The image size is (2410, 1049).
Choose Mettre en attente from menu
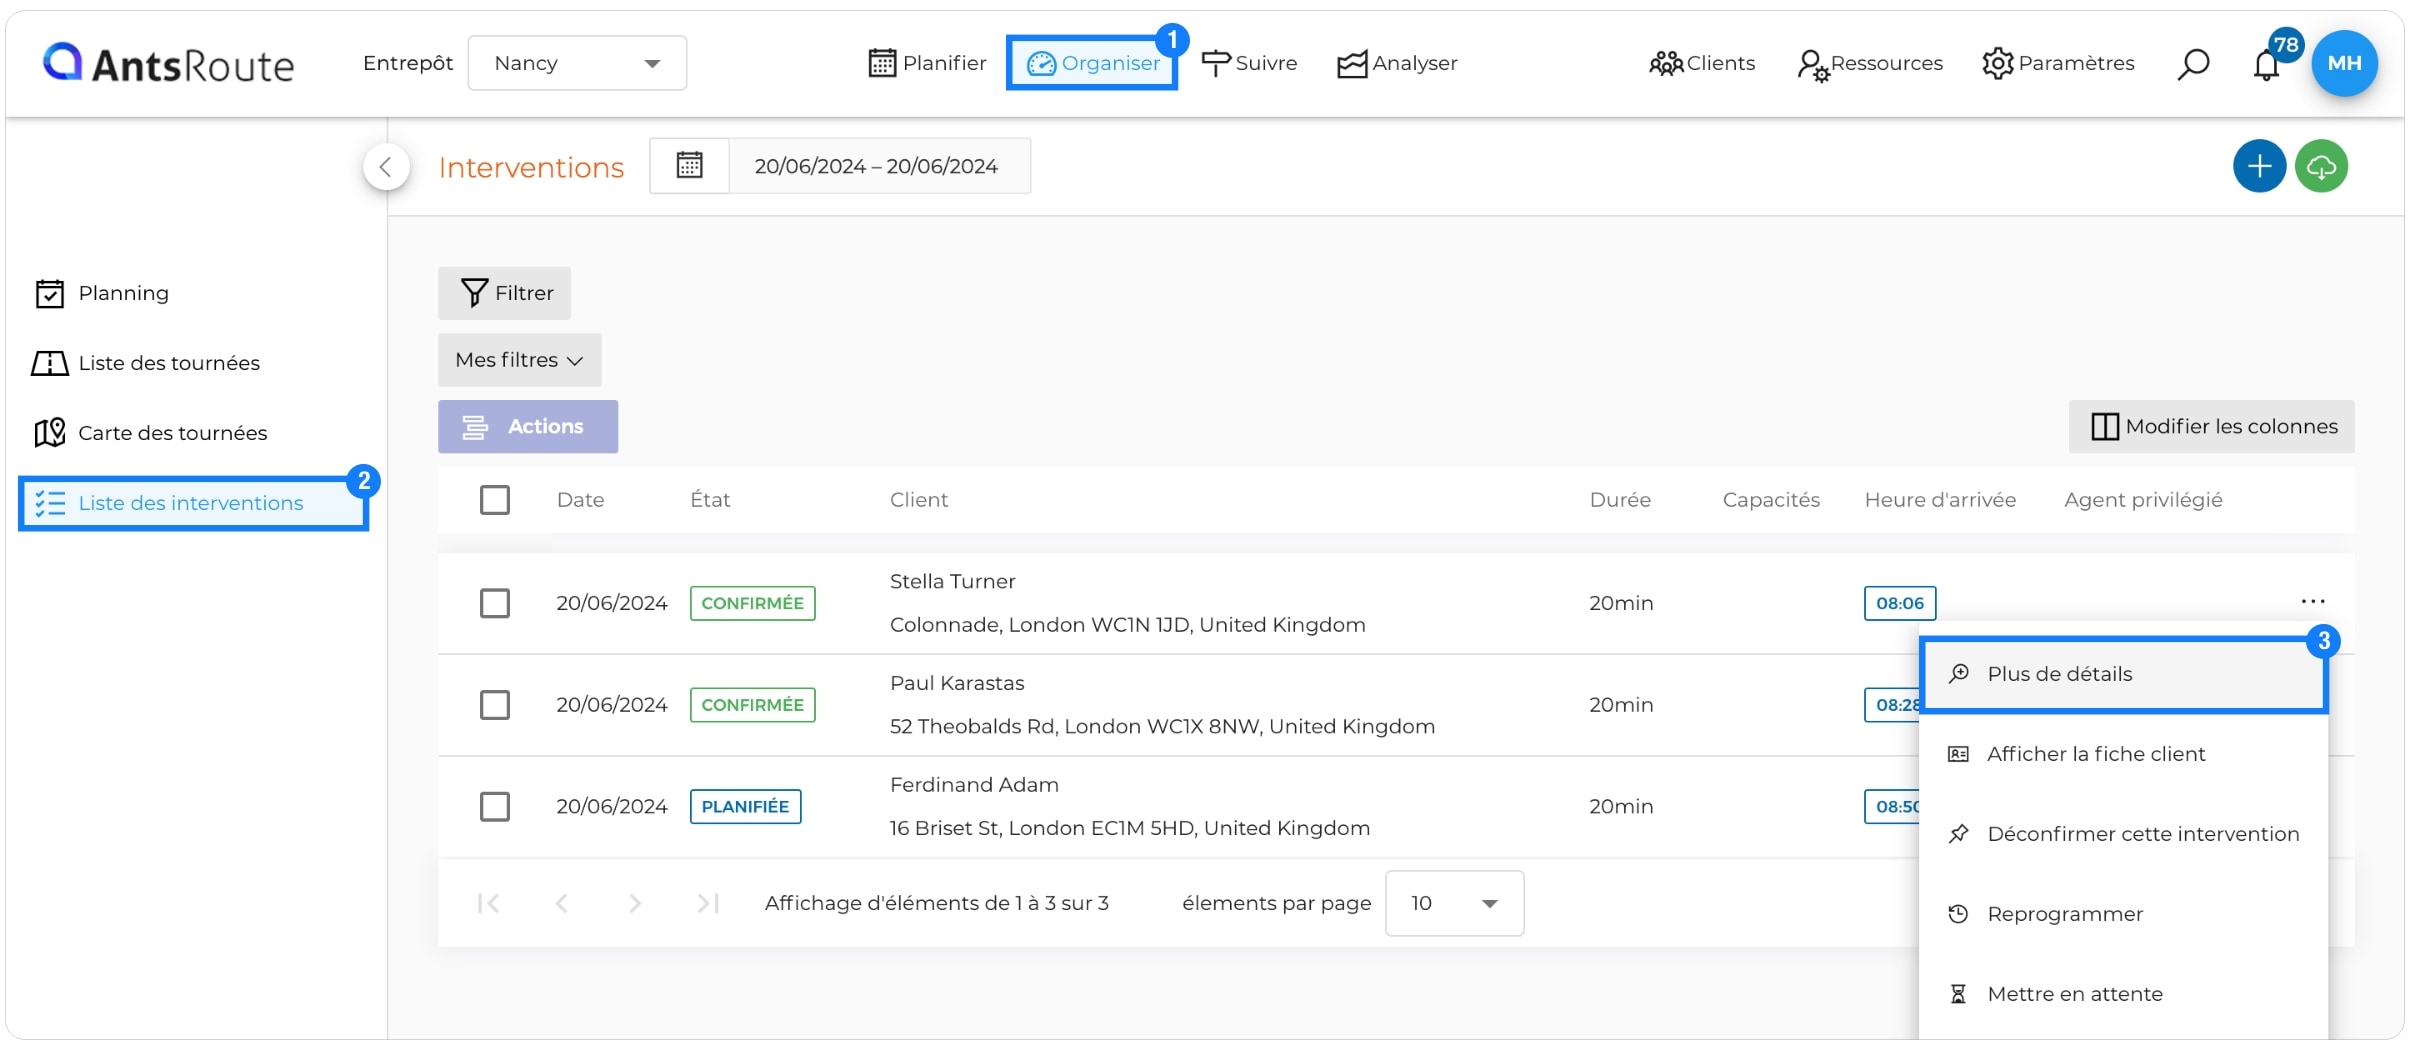click(2124, 994)
